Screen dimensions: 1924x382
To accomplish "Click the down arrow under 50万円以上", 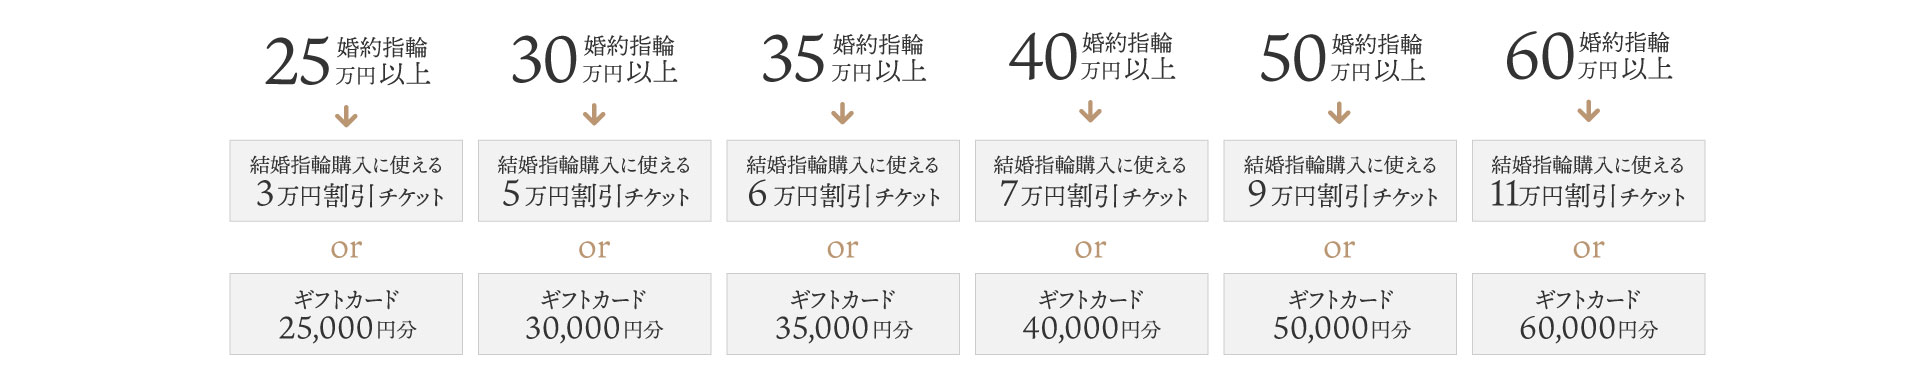I will coord(1340,113).
